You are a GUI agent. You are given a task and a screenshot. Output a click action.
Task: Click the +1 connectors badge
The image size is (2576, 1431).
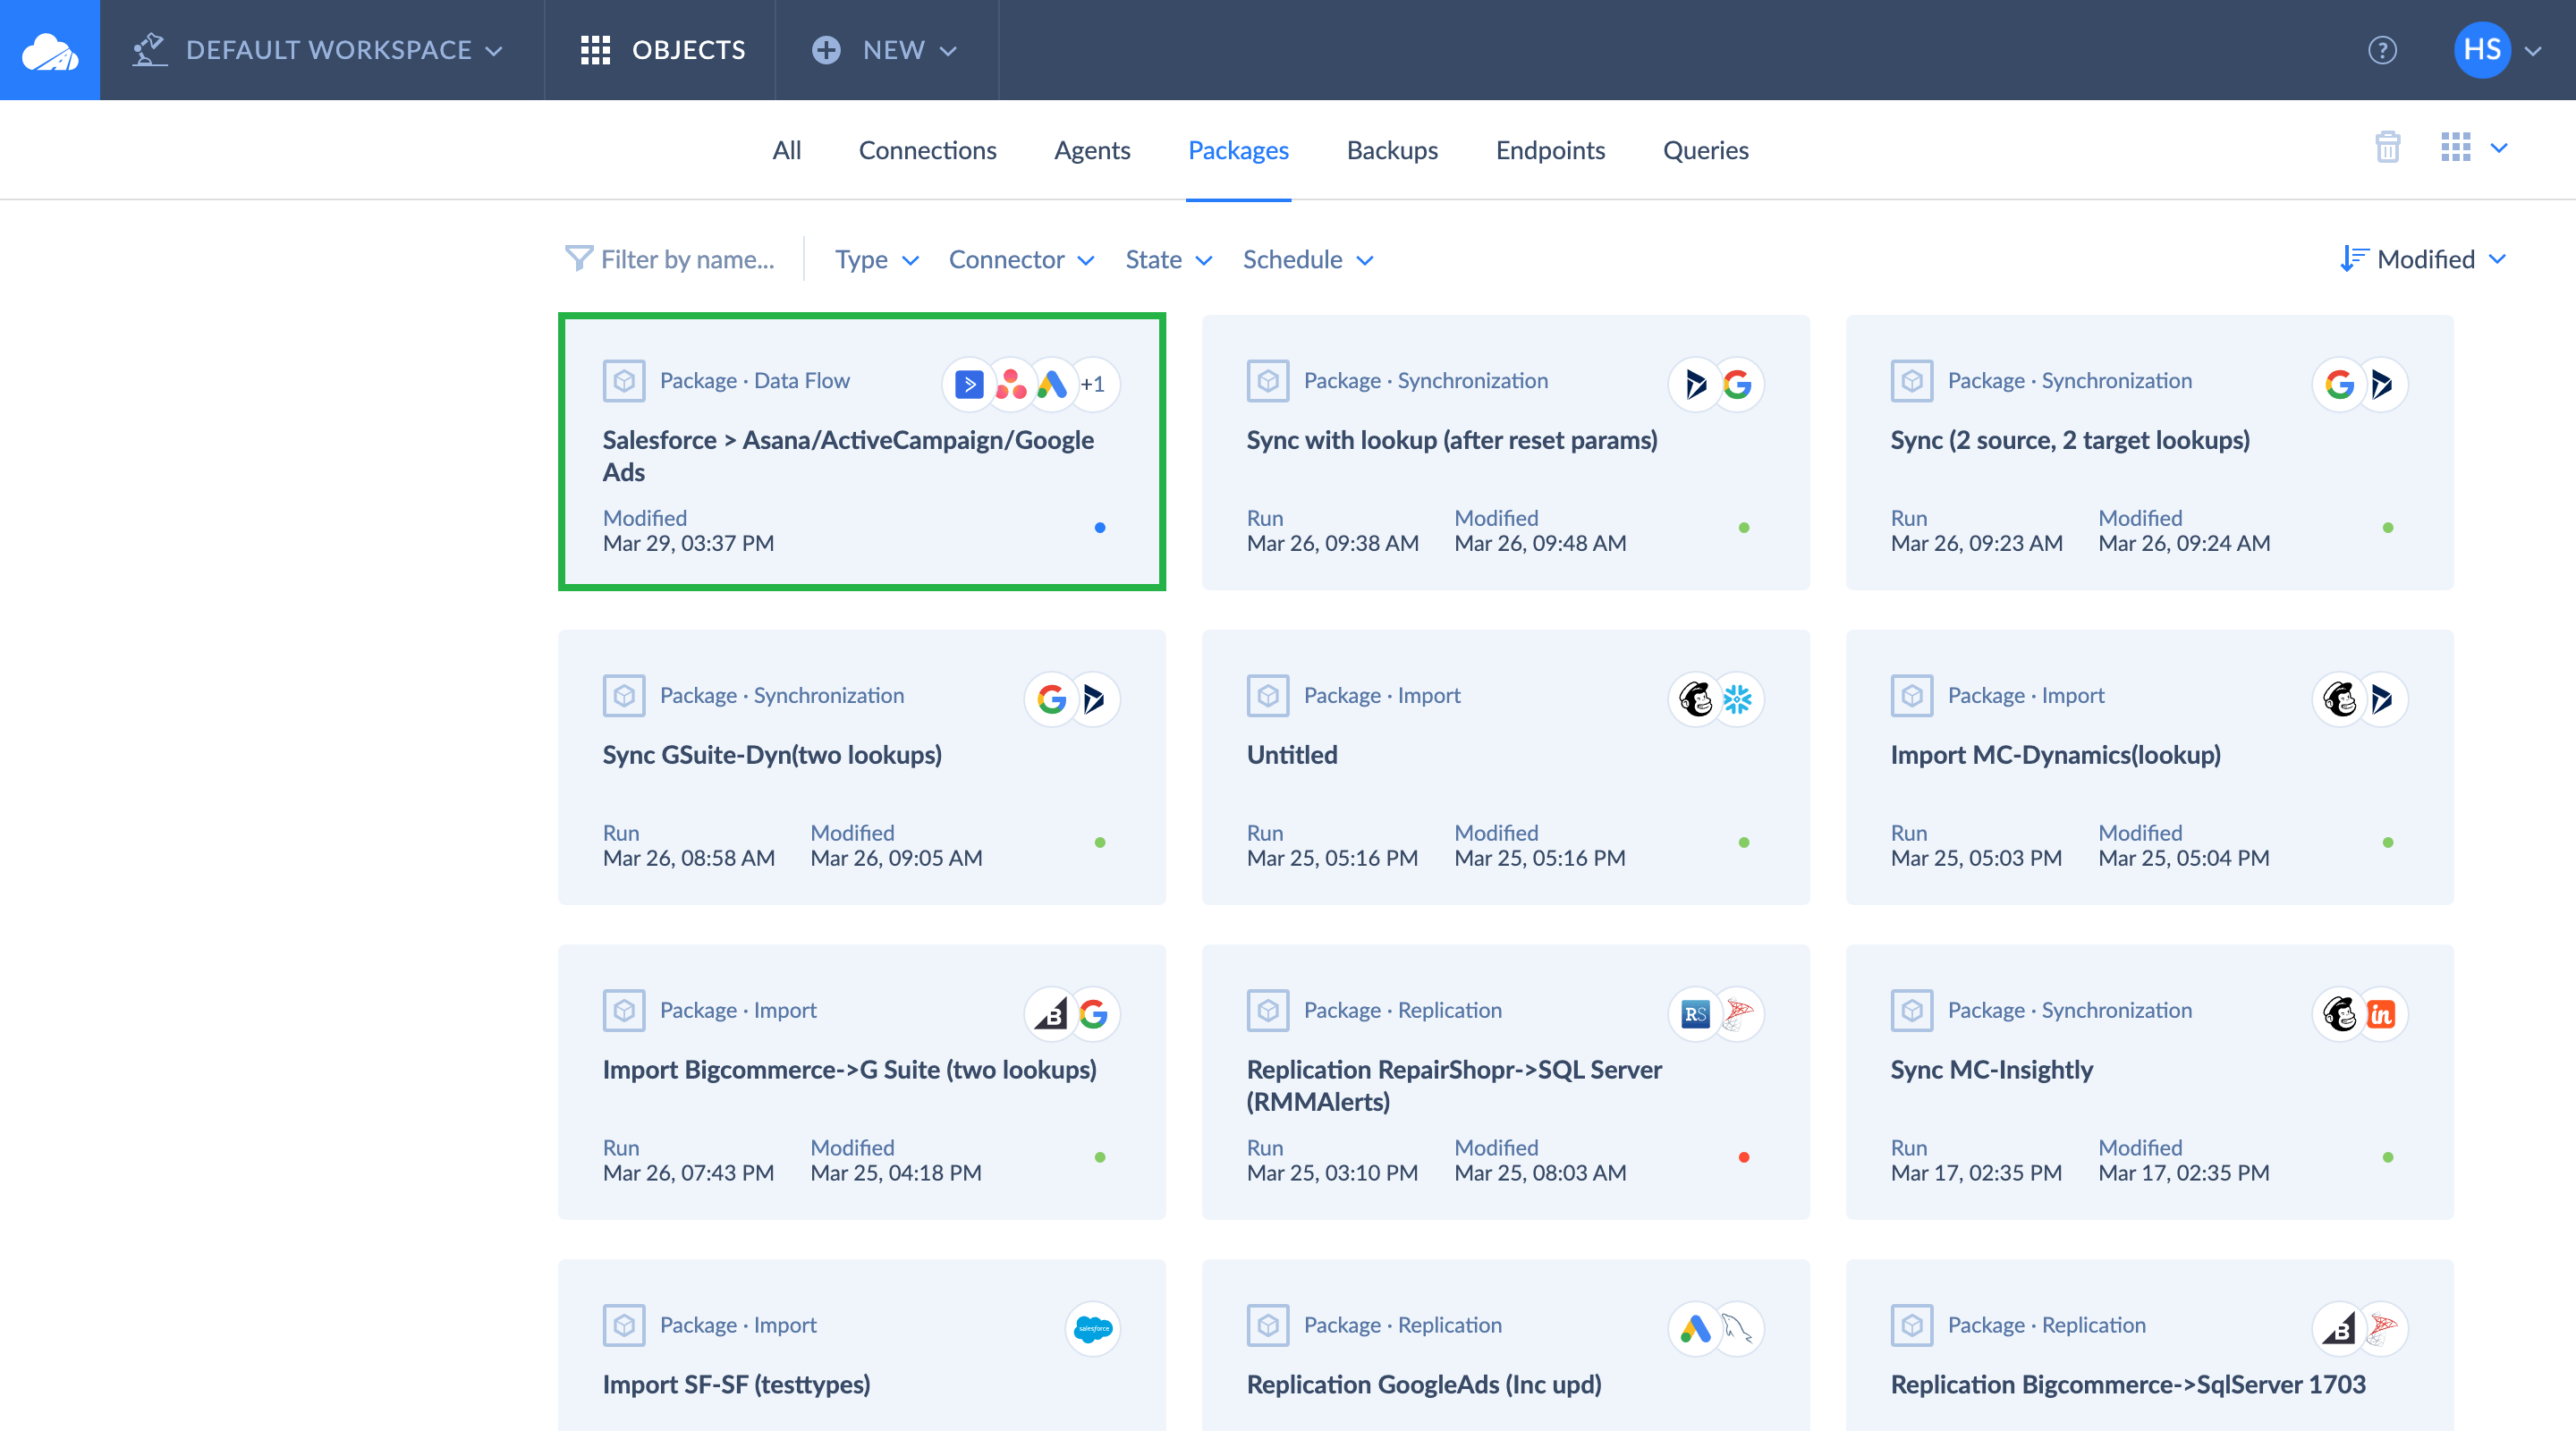(x=1093, y=384)
